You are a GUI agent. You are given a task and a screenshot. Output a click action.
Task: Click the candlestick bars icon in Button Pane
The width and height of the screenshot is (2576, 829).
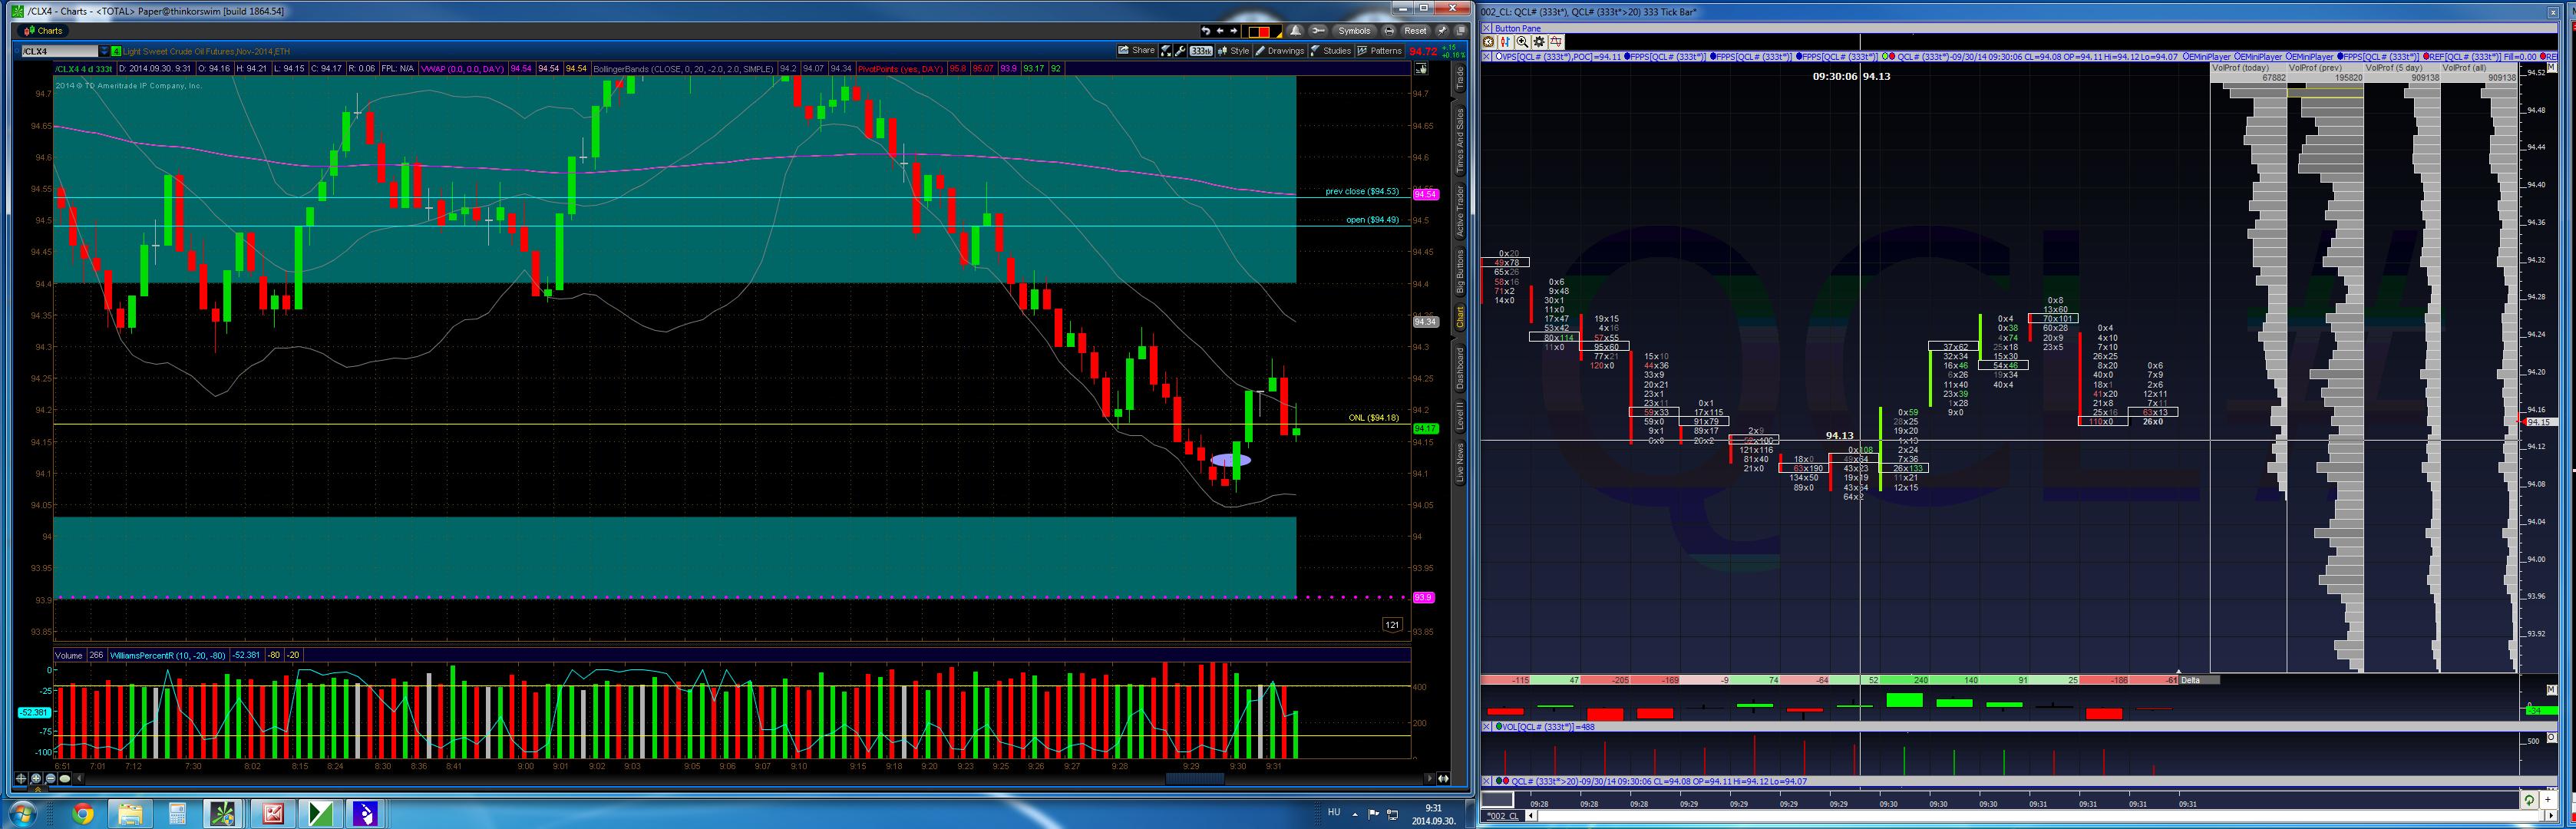[x=1505, y=42]
